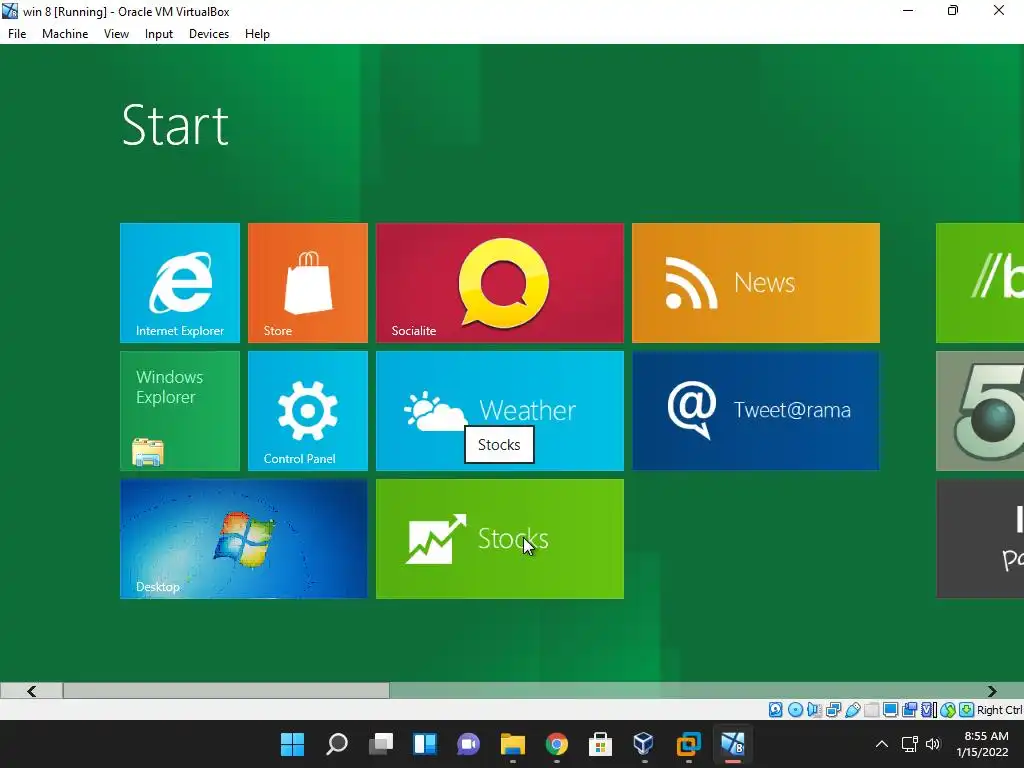Open the View menu
Screen dimensions: 1024x768
coord(116,34)
